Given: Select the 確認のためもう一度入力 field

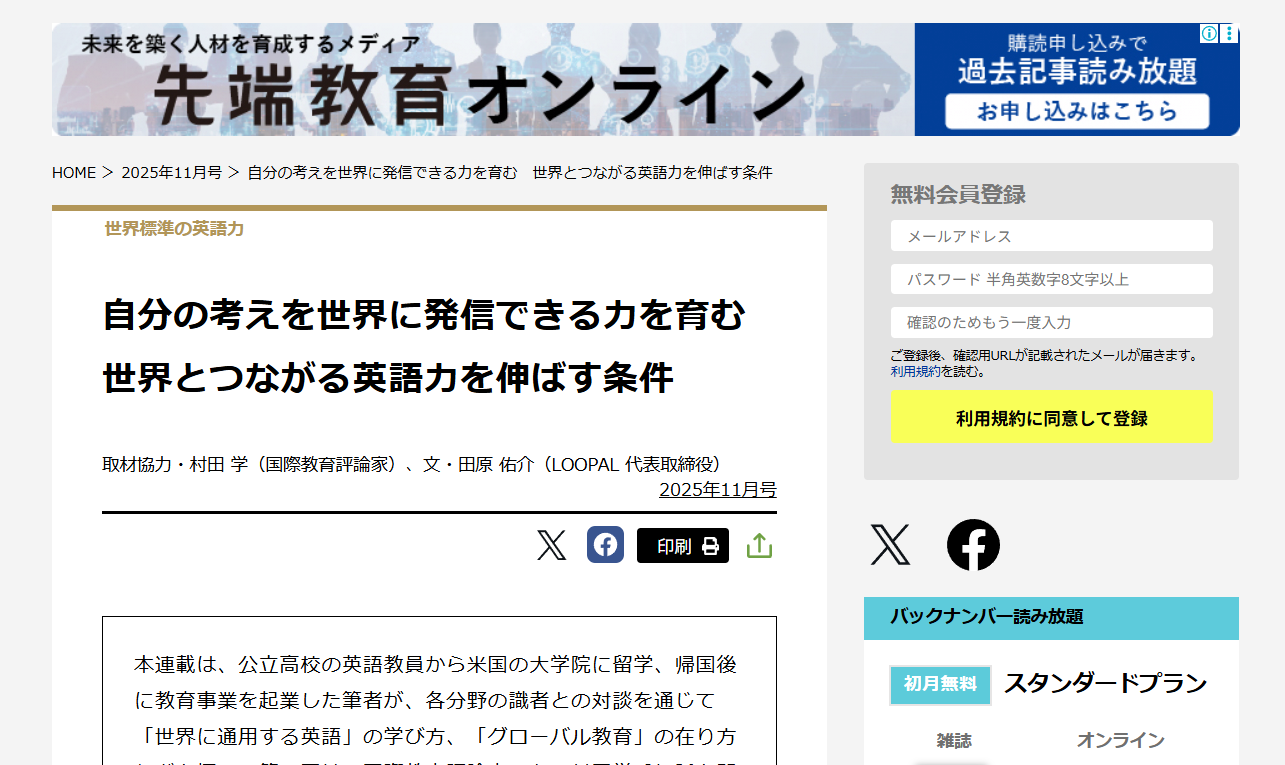Looking at the screenshot, I should point(1051,322).
